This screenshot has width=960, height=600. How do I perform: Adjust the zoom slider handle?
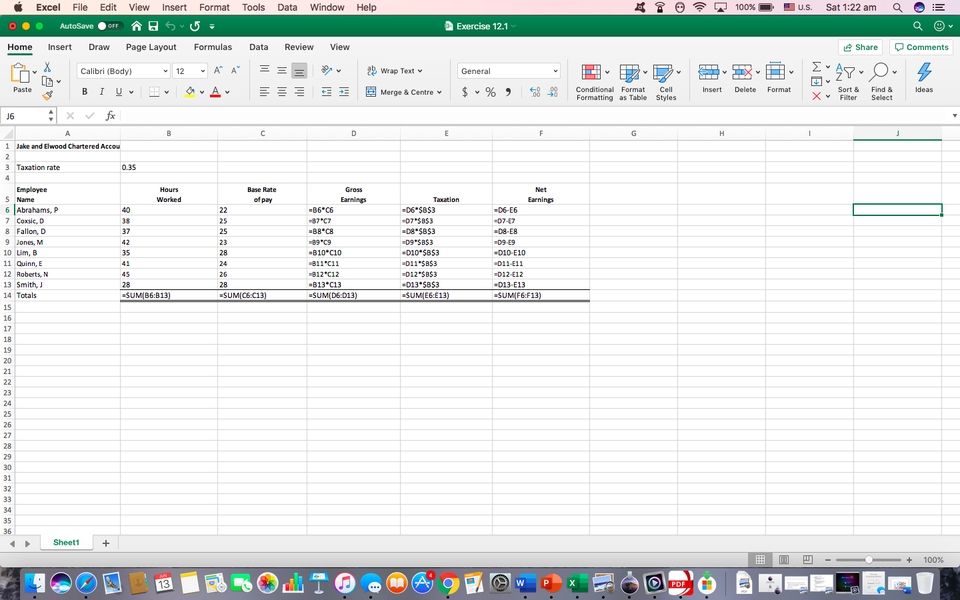(868, 560)
